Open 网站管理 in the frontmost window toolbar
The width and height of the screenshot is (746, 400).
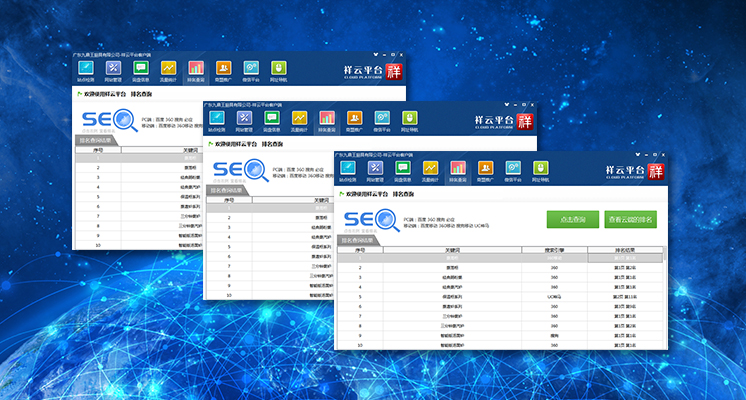(x=376, y=170)
